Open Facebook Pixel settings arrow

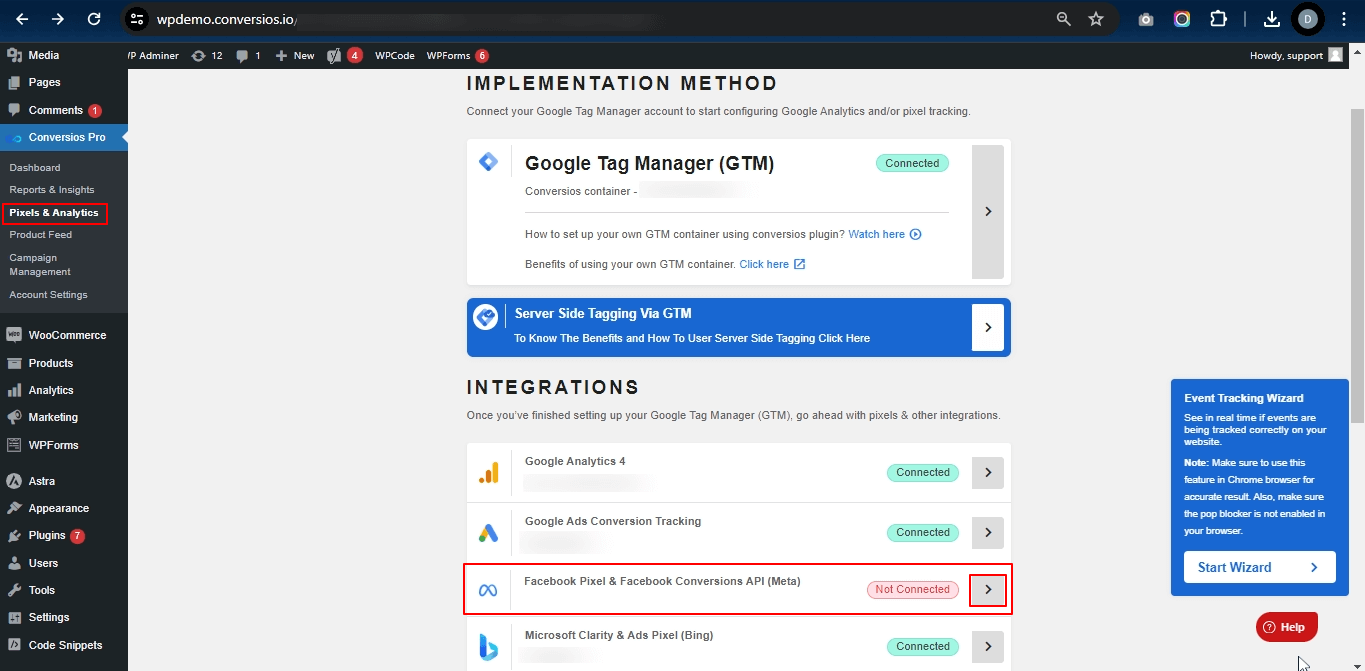pos(988,590)
